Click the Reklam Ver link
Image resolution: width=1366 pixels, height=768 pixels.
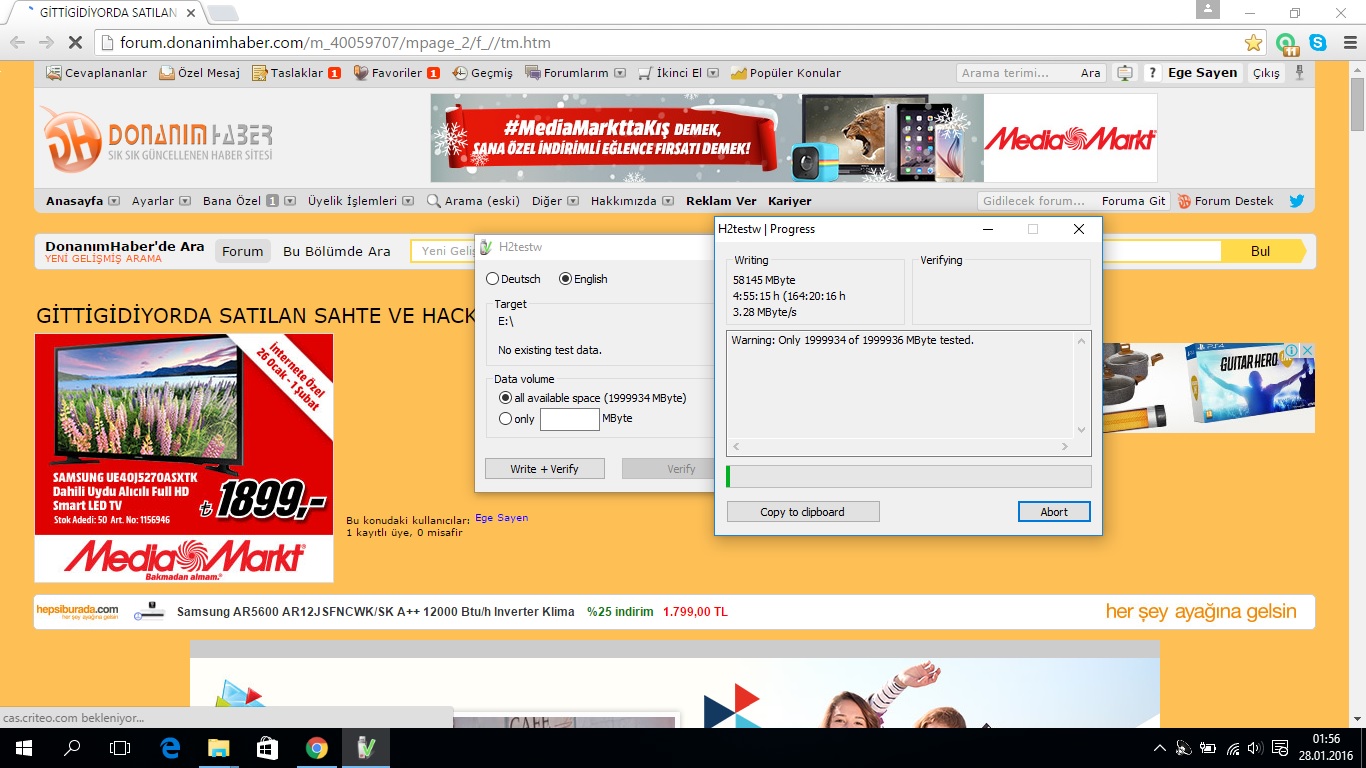[721, 201]
